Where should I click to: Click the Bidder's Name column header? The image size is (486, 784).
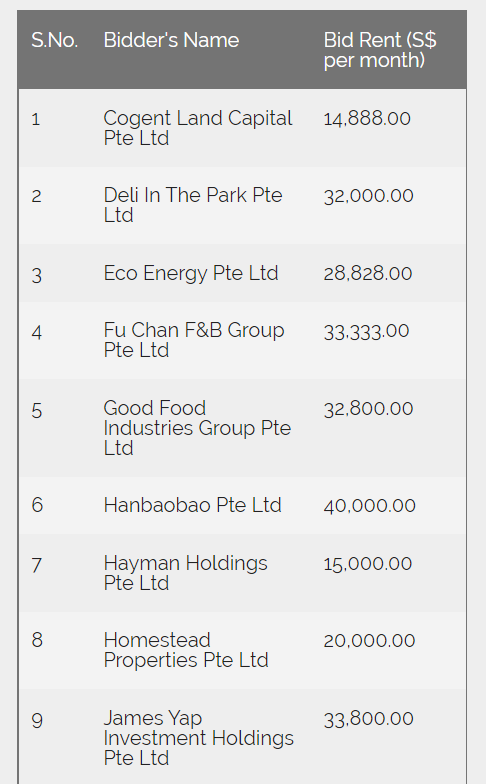(171, 40)
